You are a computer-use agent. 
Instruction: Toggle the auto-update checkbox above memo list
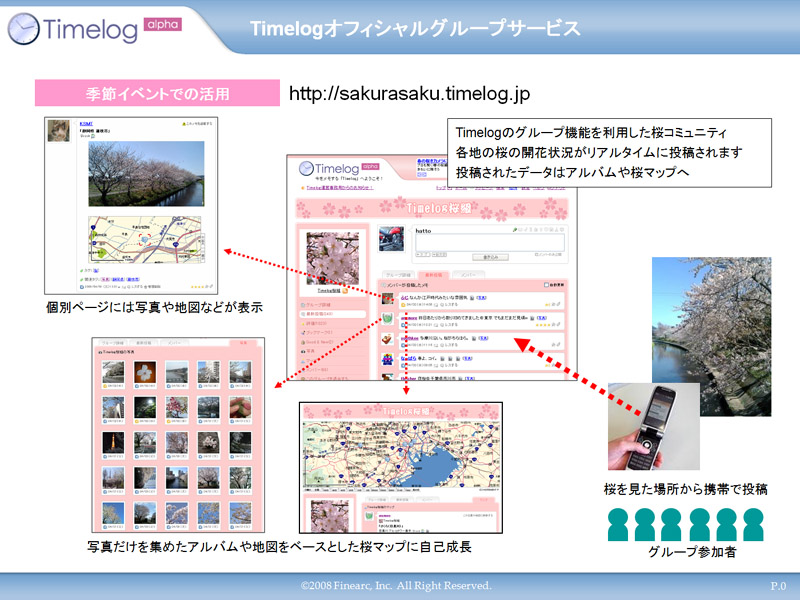click(544, 285)
